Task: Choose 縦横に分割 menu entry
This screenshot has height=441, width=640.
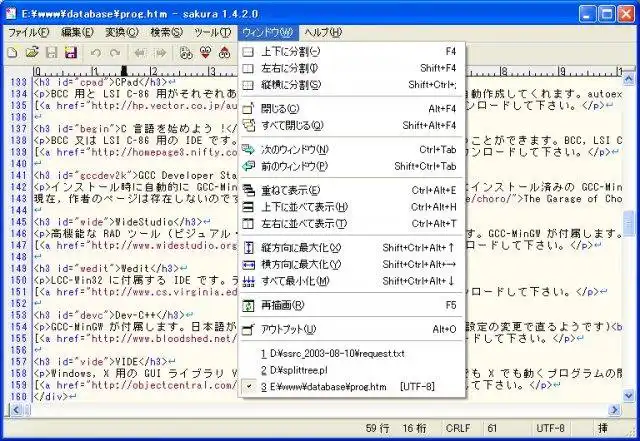Action: click(352, 85)
